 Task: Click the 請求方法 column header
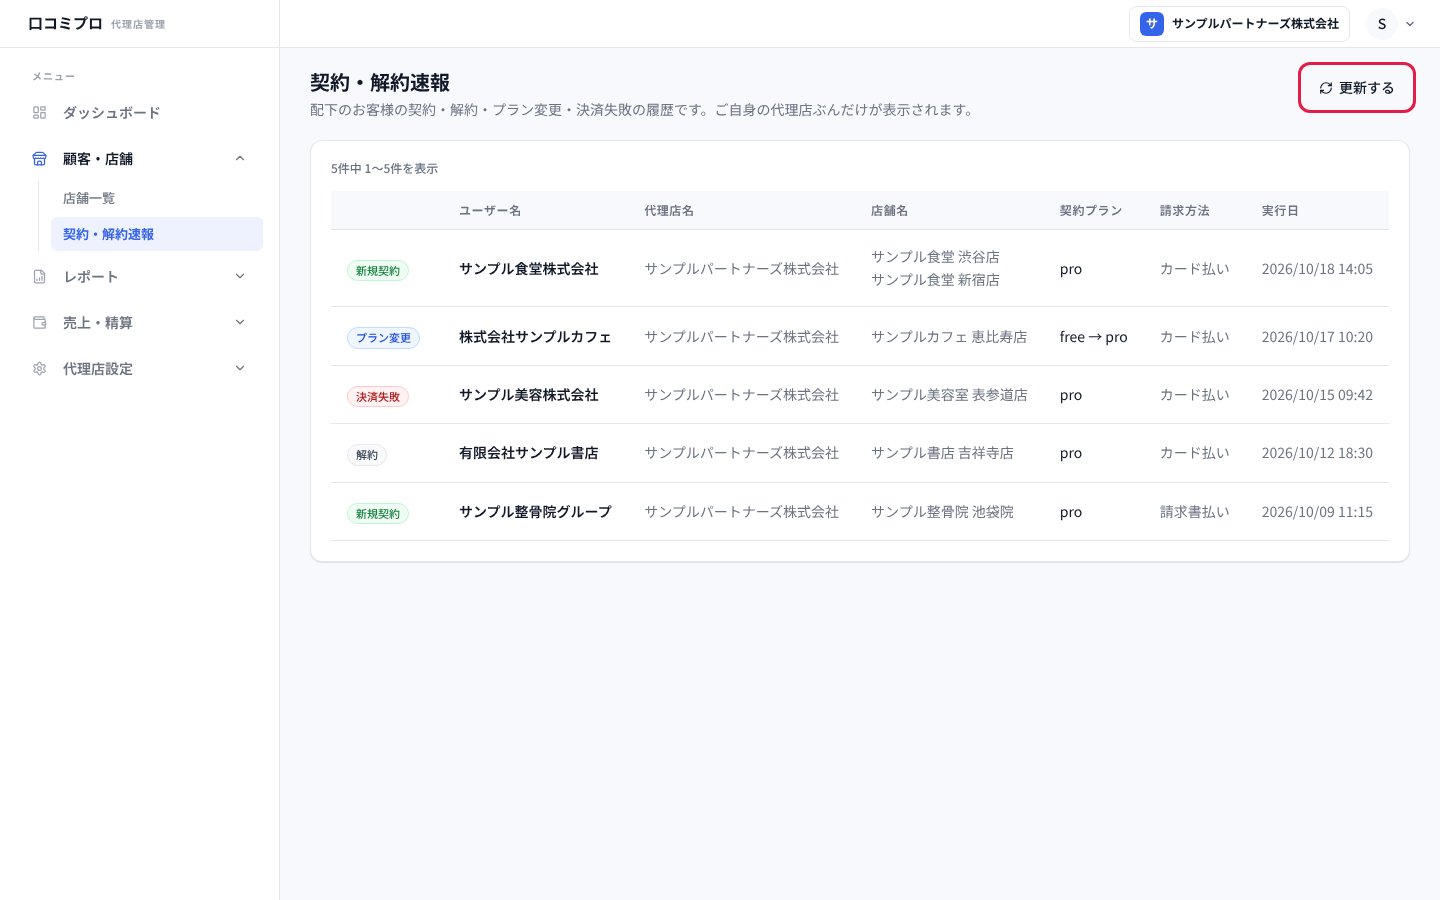1185,211
